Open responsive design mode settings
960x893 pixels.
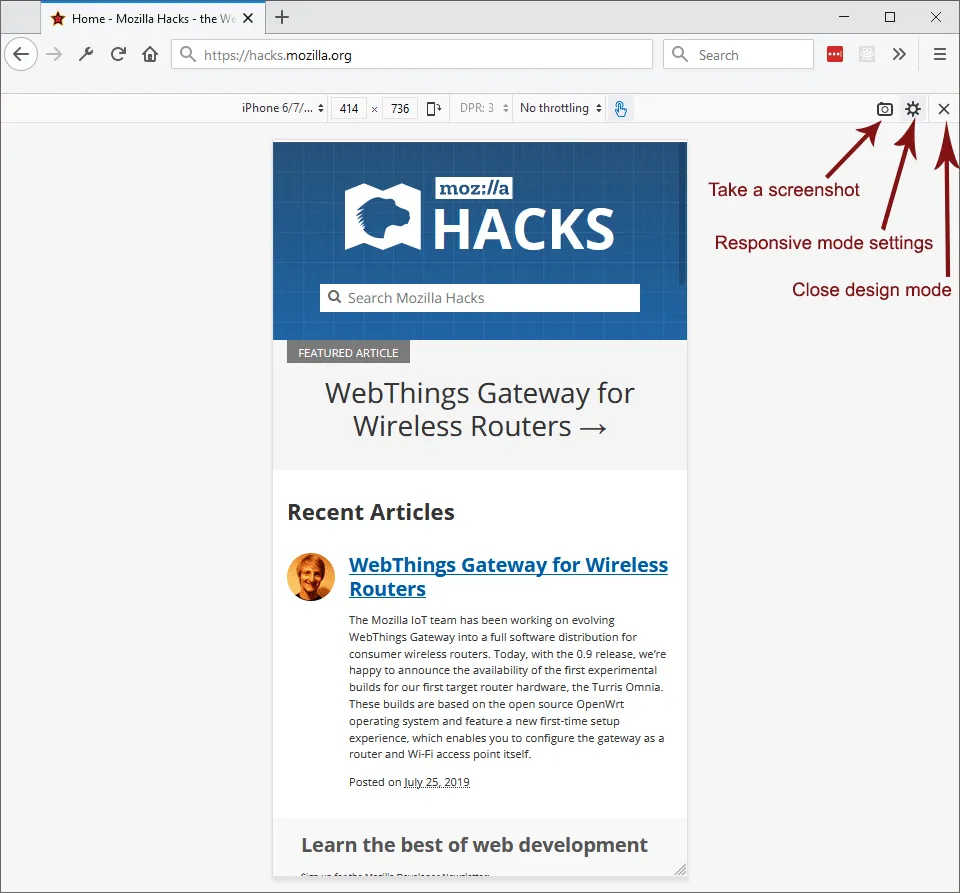pos(912,108)
